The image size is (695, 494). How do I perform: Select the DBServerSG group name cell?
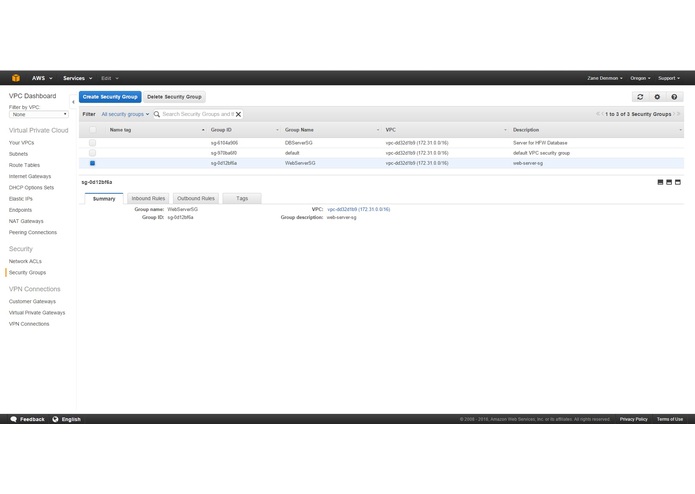pyautogui.click(x=298, y=143)
